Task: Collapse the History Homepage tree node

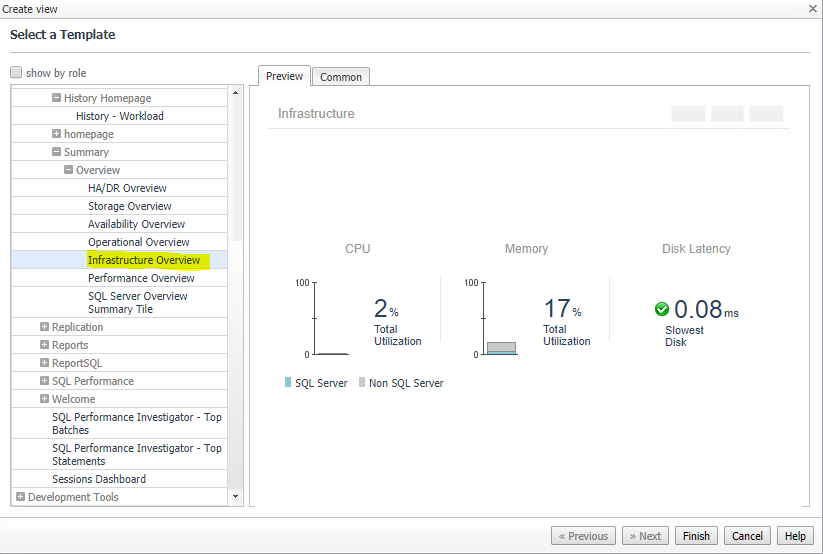Action: (x=57, y=98)
